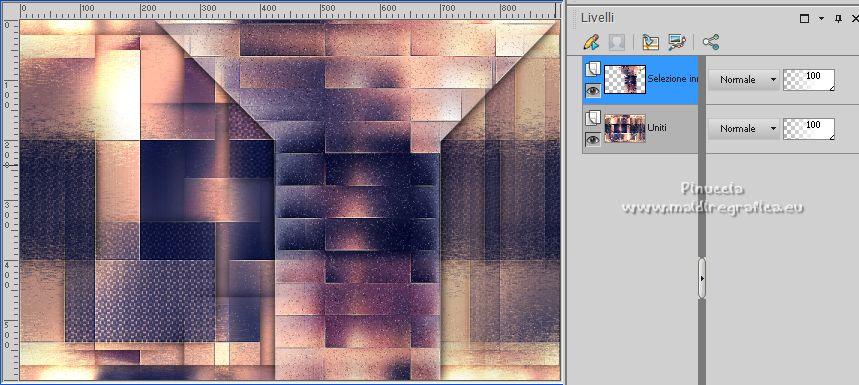Click the image adjustment icon in Livelli toolbar

click(677, 42)
